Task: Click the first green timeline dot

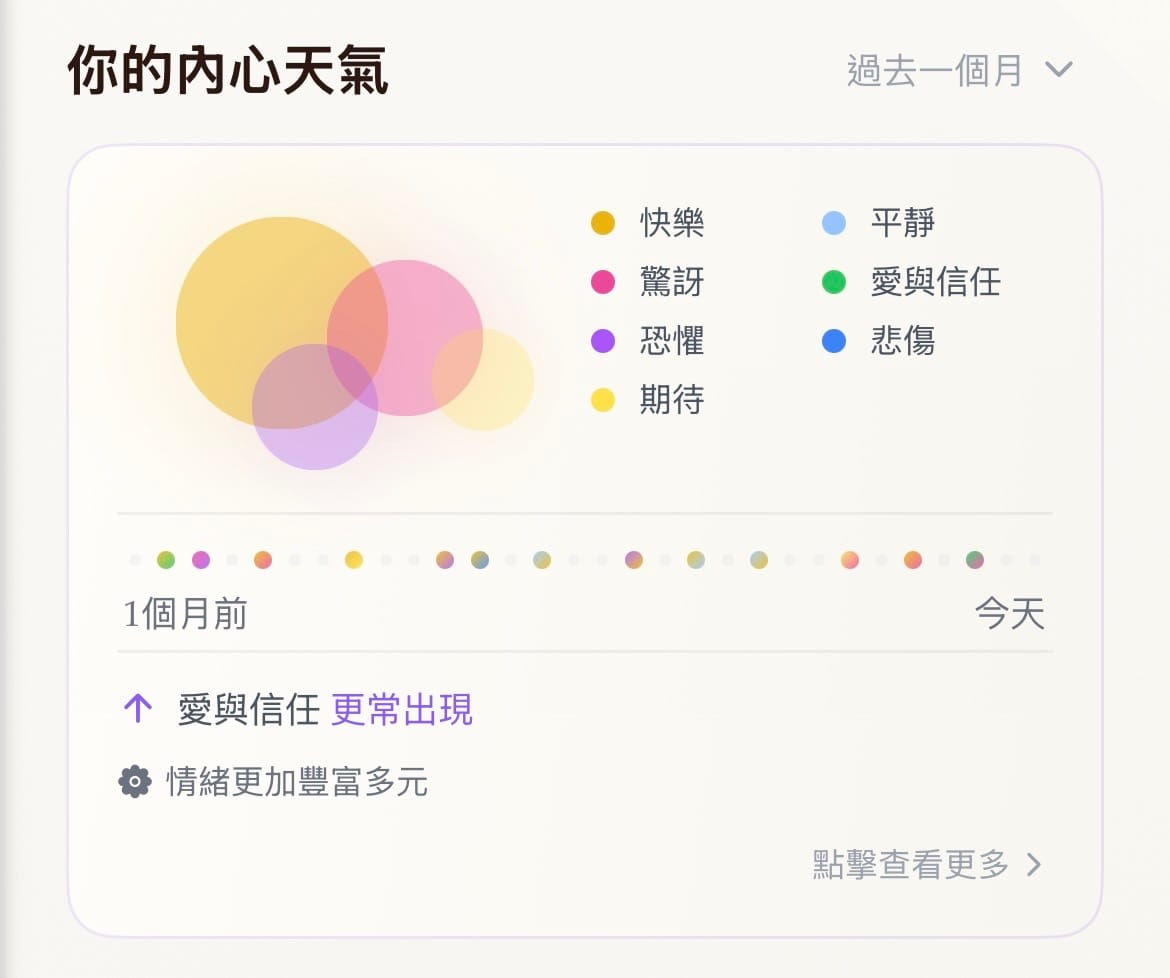Action: [x=166, y=560]
